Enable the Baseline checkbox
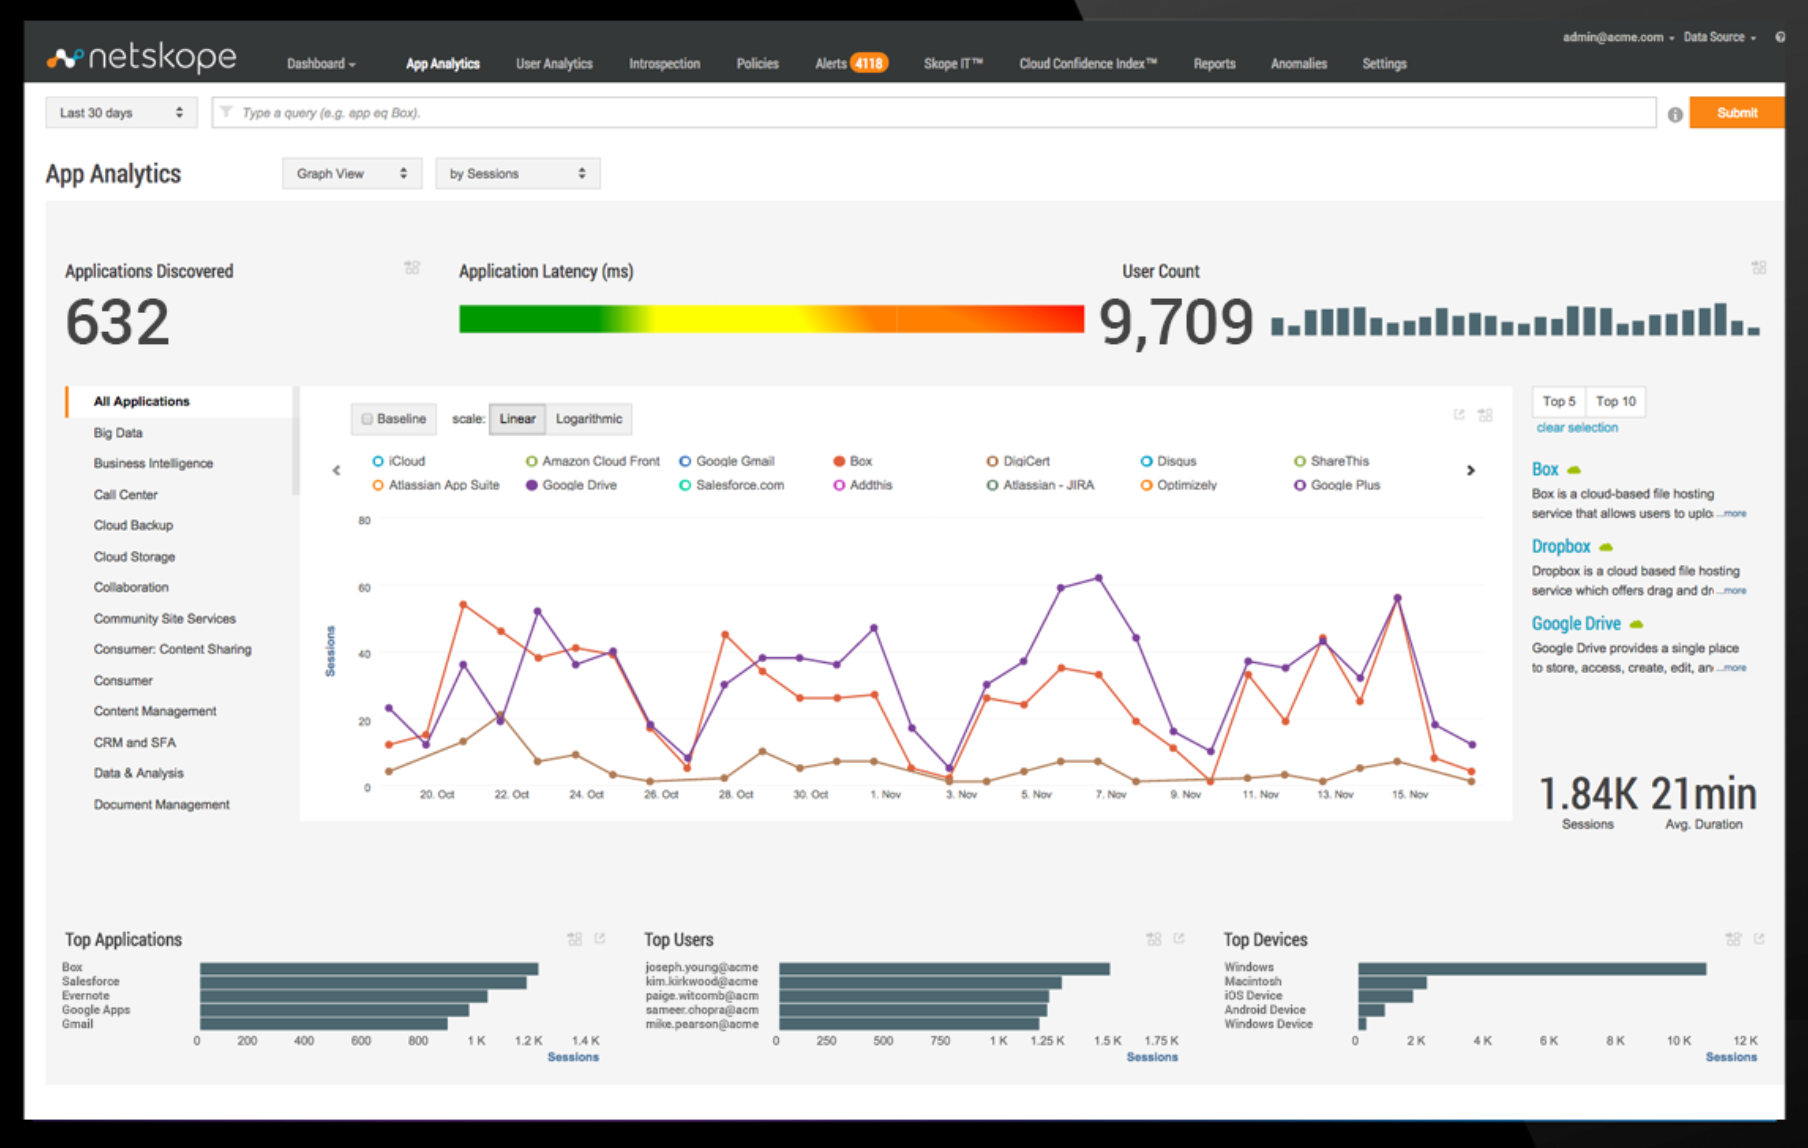The width and height of the screenshot is (1808, 1148). (x=367, y=419)
